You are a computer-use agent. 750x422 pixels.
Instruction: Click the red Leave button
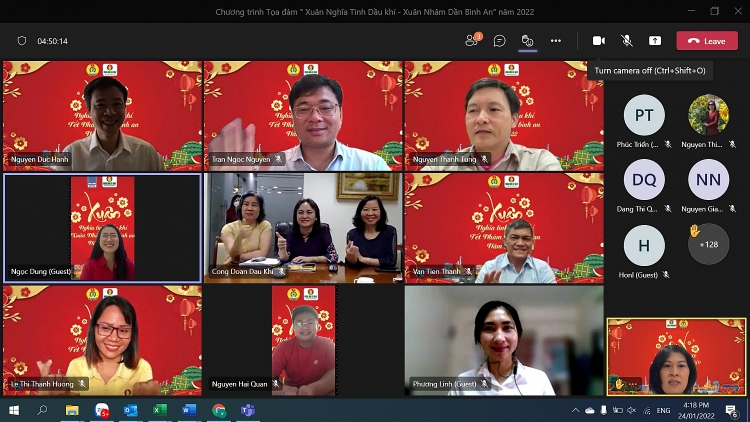point(707,41)
